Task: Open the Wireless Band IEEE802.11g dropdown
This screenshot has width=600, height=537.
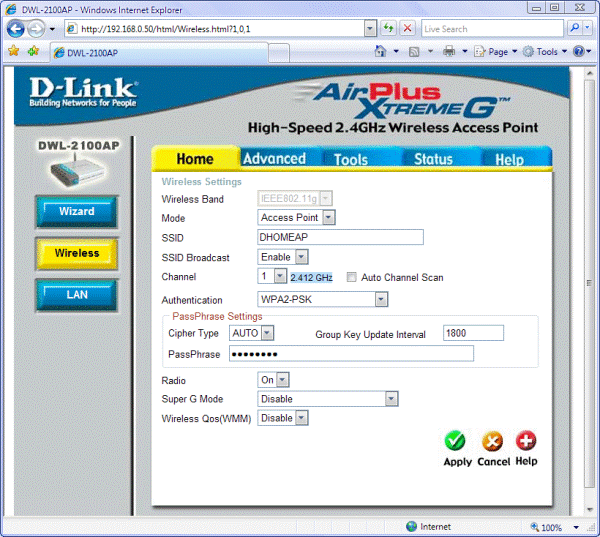Action: pyautogui.click(x=295, y=198)
